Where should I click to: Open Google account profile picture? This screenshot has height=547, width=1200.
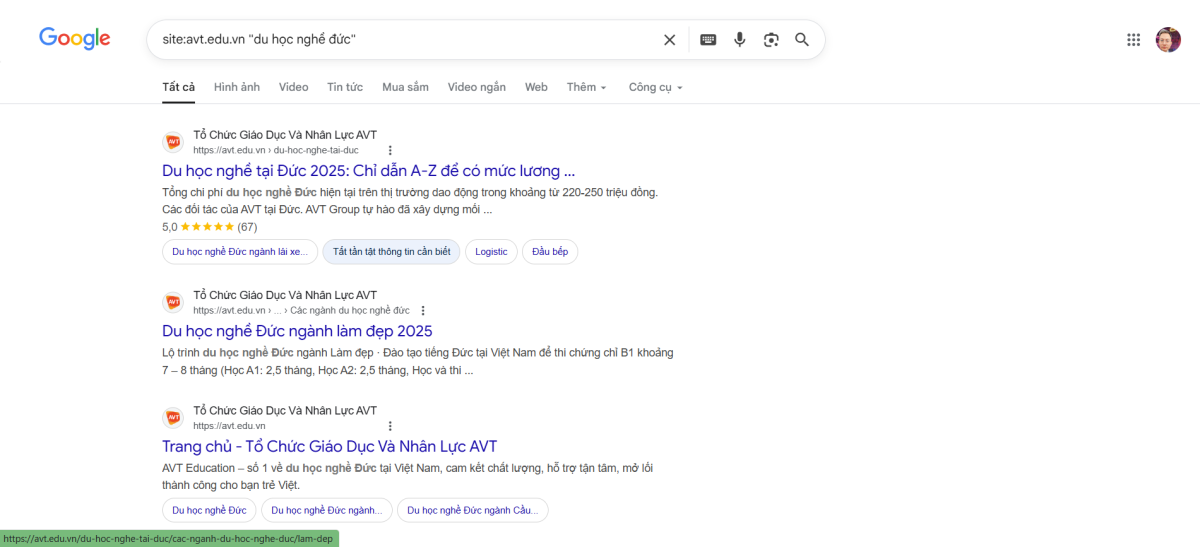1168,40
